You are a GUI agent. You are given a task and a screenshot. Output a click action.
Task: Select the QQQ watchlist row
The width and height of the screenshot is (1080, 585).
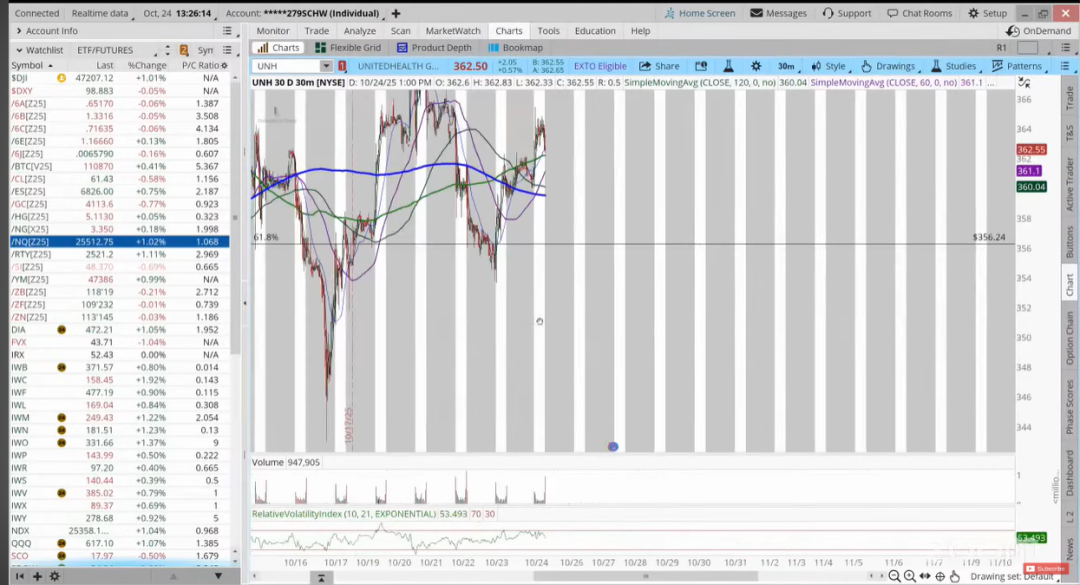pos(119,543)
